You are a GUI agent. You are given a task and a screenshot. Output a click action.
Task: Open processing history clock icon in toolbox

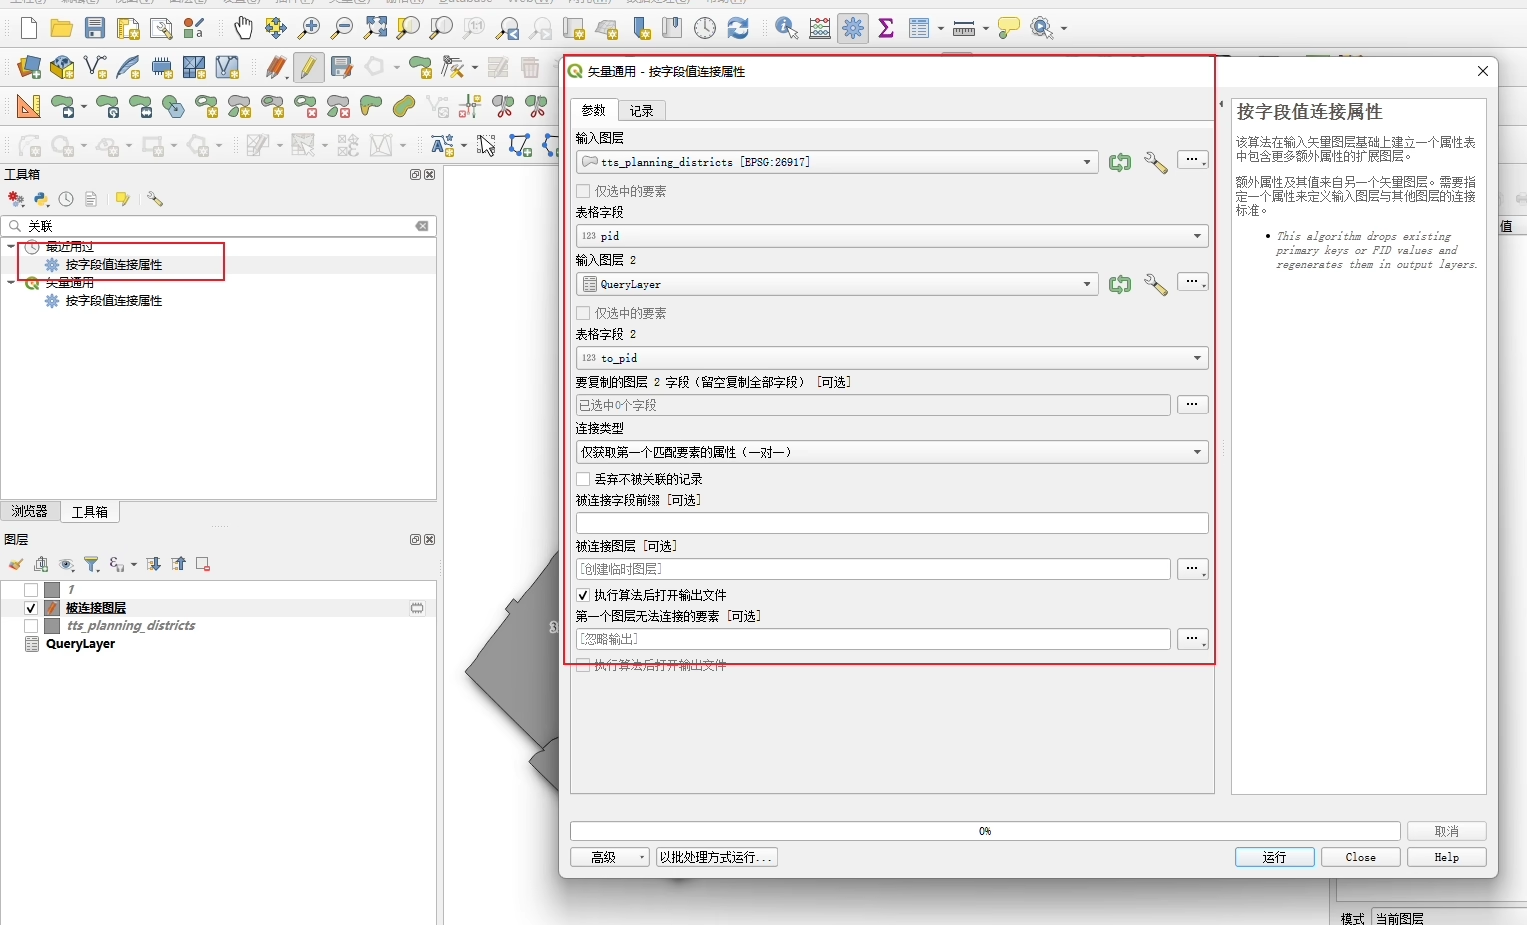66,199
